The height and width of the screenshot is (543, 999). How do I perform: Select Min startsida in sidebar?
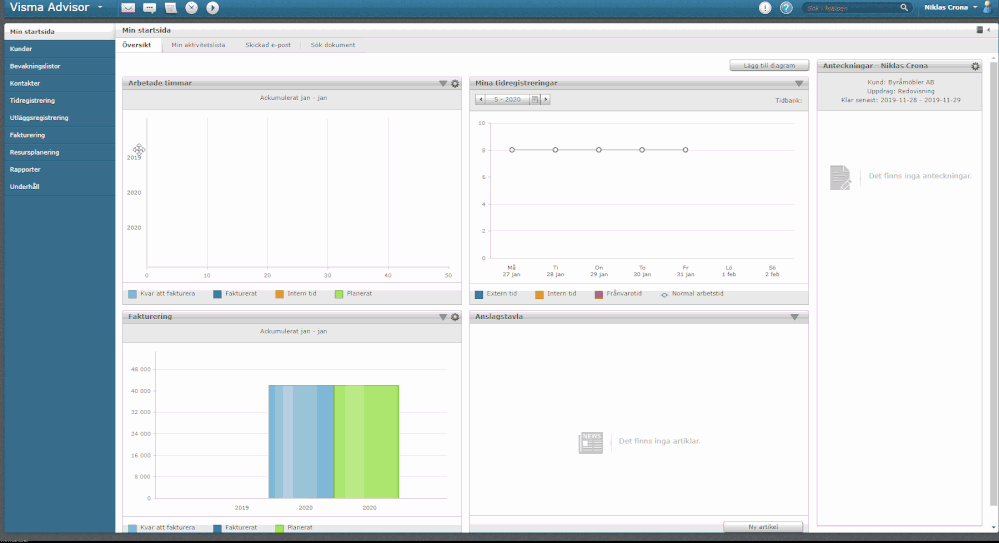pos(59,31)
